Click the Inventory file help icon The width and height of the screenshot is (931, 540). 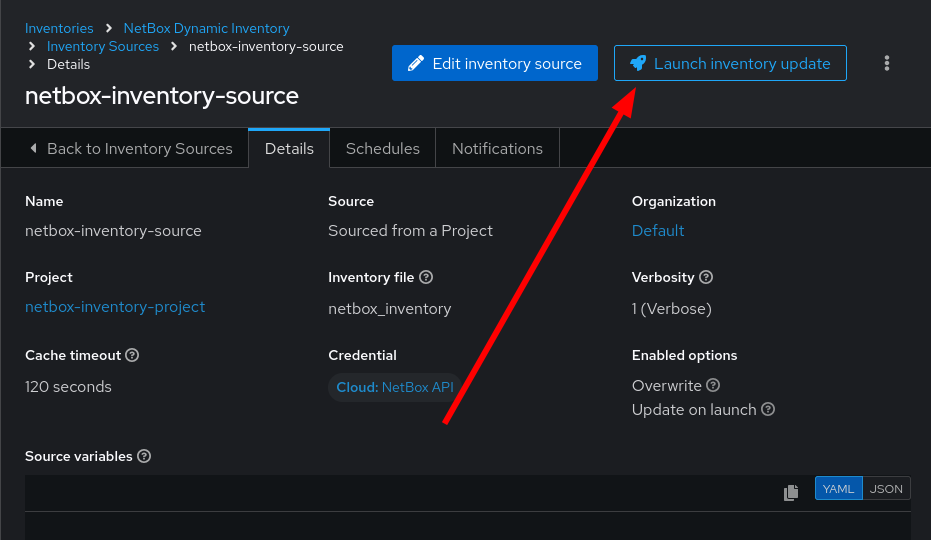click(426, 277)
